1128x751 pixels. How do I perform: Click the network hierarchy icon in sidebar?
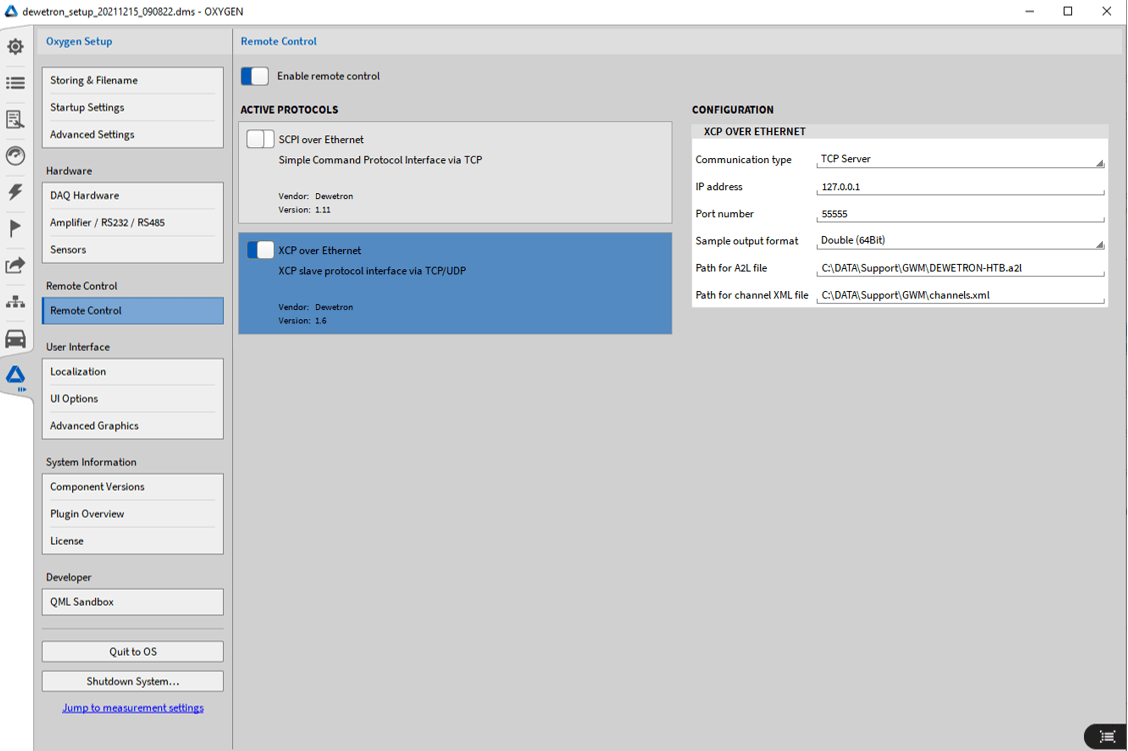pos(16,301)
